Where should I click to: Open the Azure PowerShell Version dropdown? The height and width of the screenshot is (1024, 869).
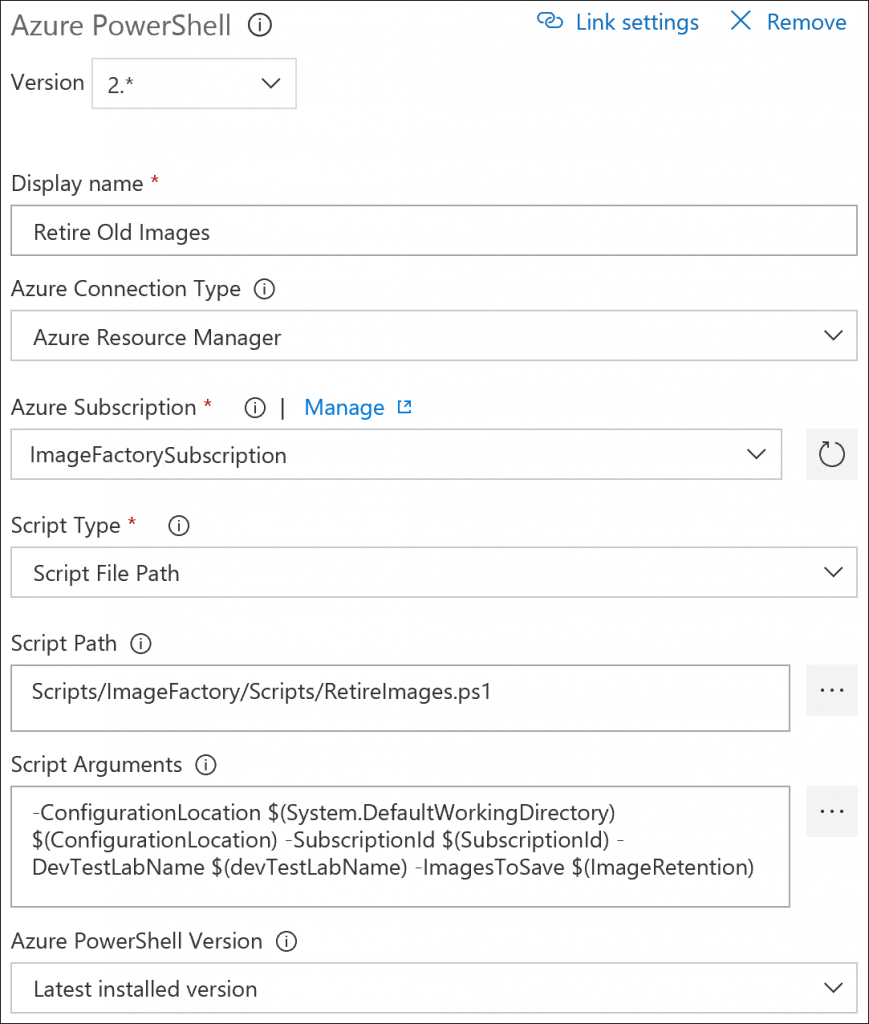(433, 989)
